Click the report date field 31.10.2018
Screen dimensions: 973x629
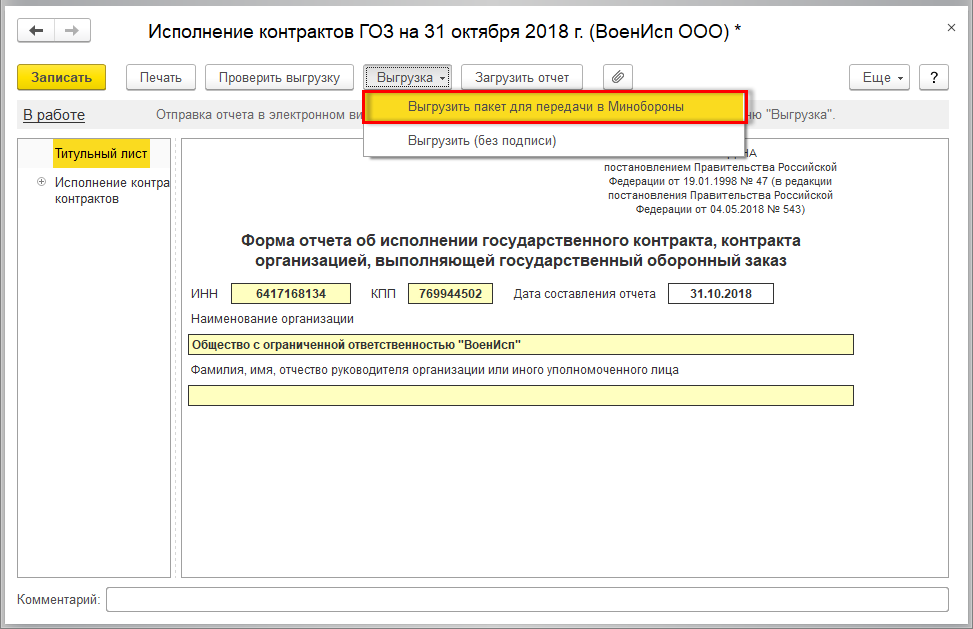click(720, 293)
